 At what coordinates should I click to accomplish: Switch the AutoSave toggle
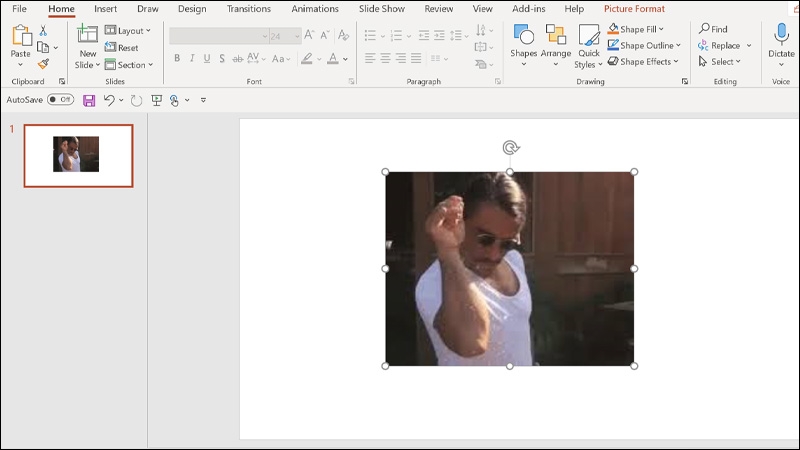pos(60,99)
